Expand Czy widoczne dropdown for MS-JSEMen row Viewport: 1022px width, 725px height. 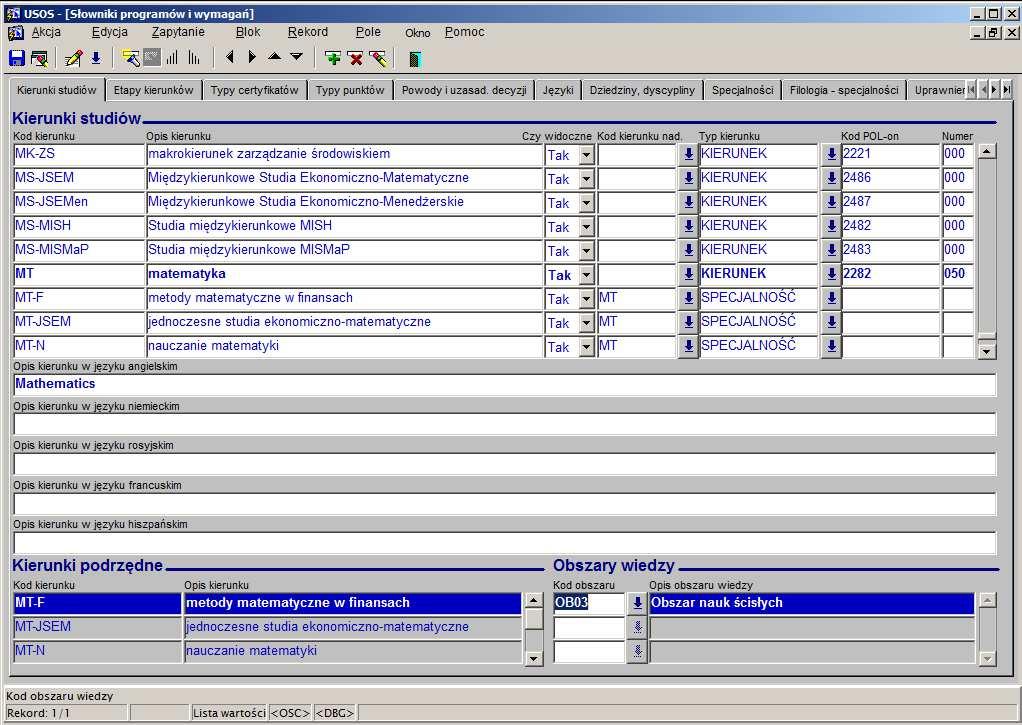point(587,203)
